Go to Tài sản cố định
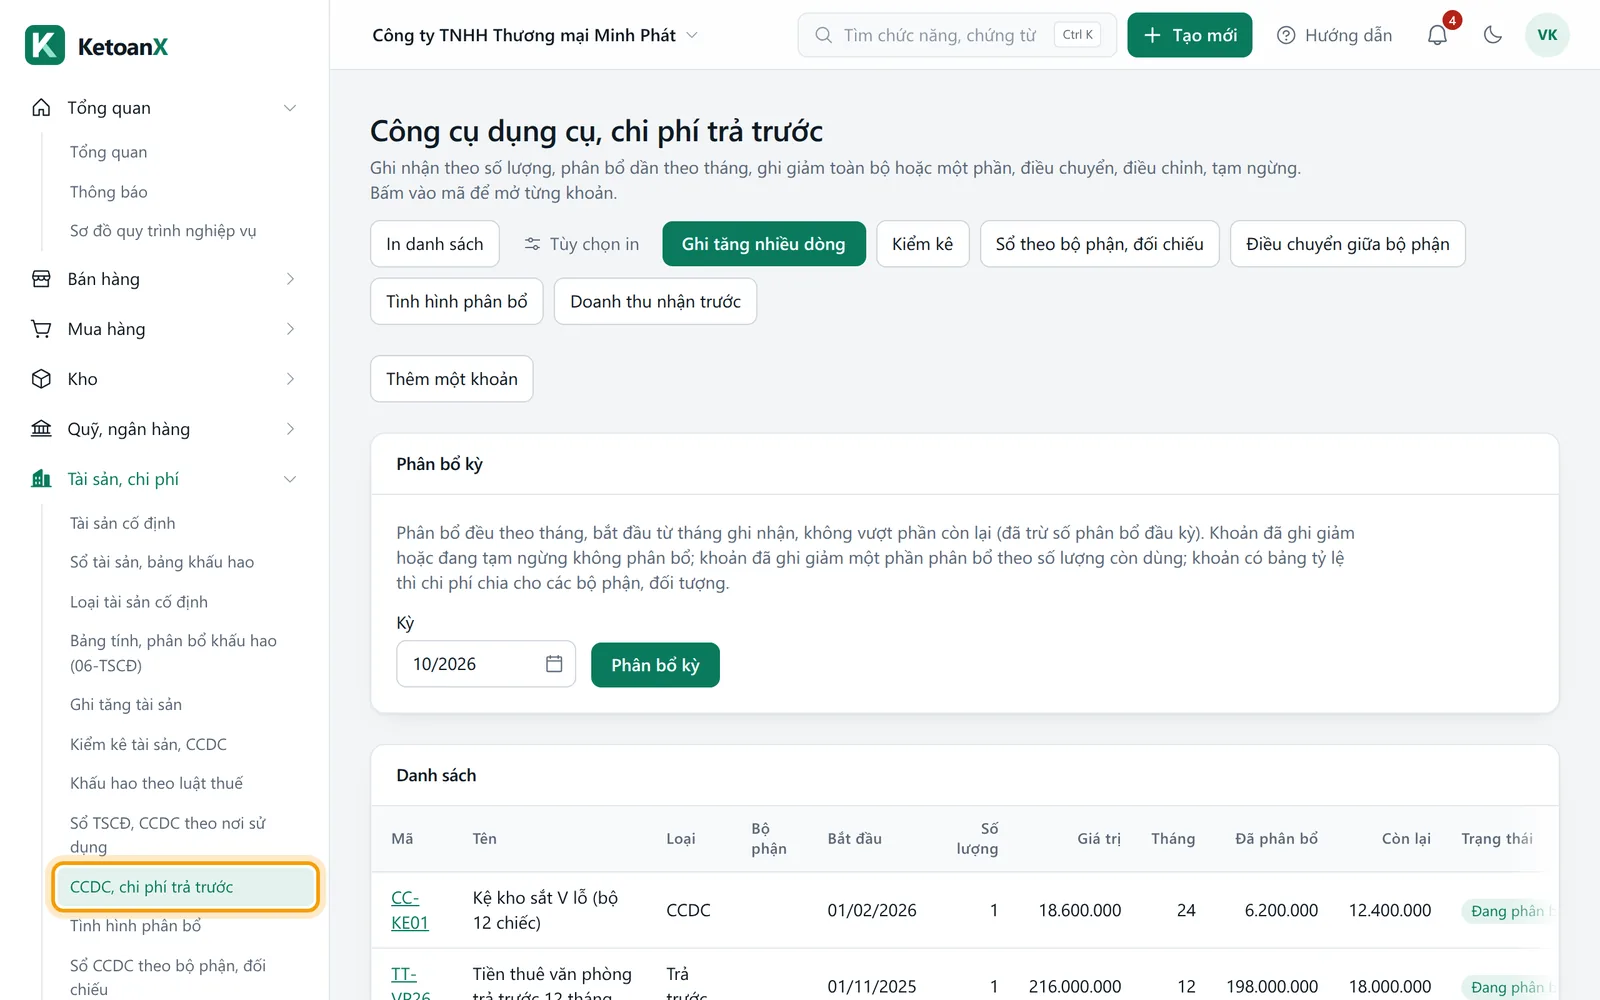This screenshot has width=1600, height=1000. pyautogui.click(x=123, y=523)
